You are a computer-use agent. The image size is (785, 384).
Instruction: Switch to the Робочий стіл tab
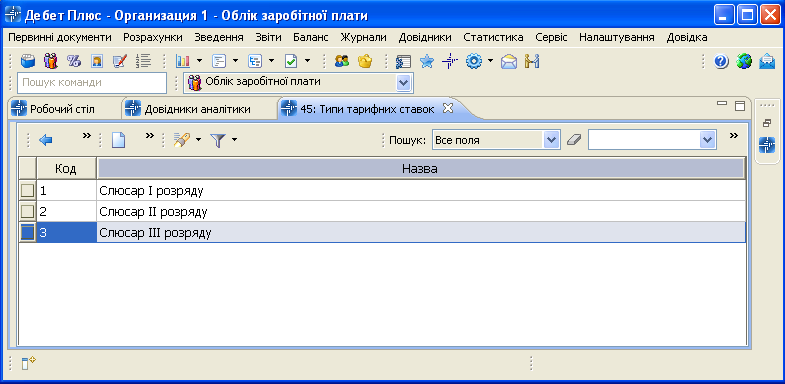click(64, 109)
